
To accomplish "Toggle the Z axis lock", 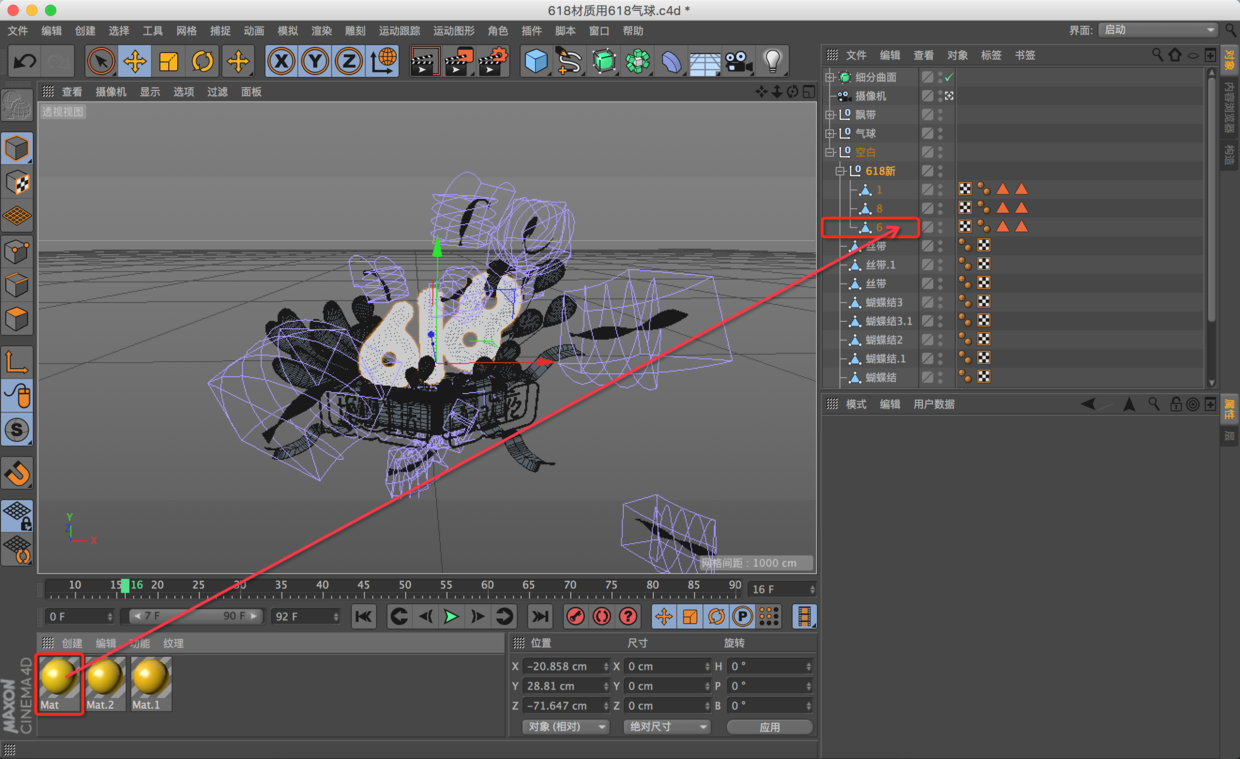I will [x=349, y=61].
